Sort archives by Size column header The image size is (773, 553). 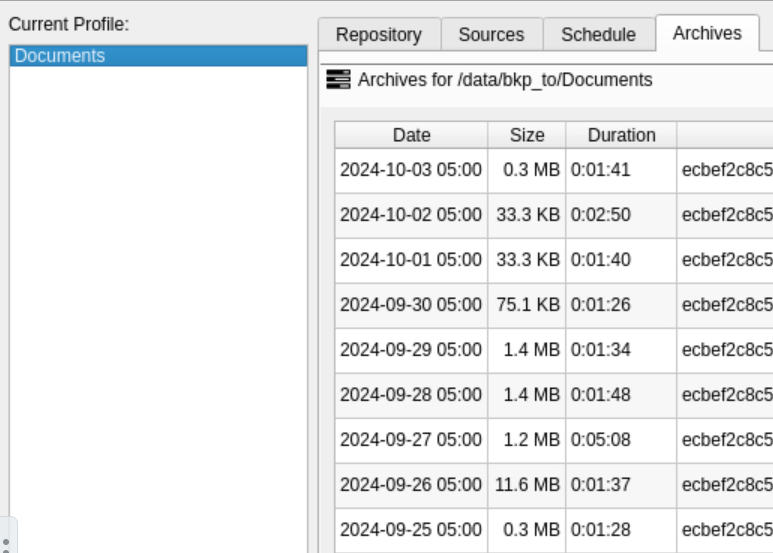coord(527,135)
